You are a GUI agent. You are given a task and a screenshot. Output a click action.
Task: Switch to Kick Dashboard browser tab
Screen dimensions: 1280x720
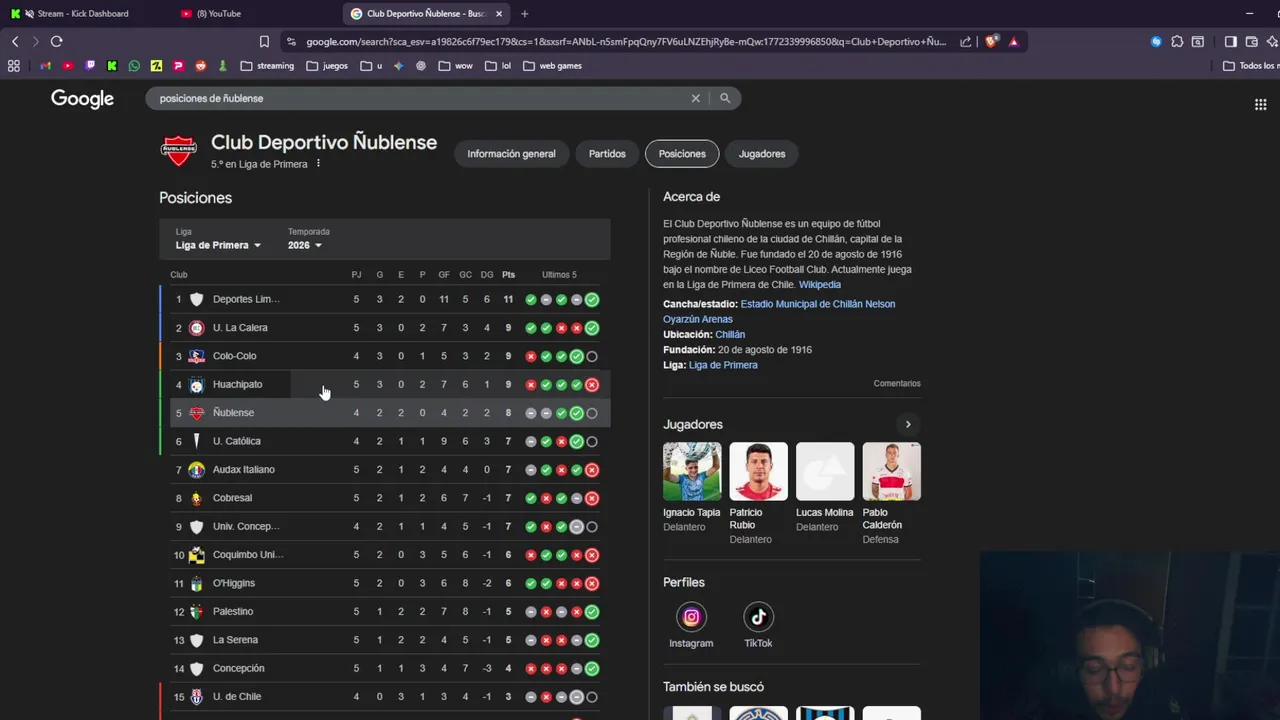[x=82, y=14]
